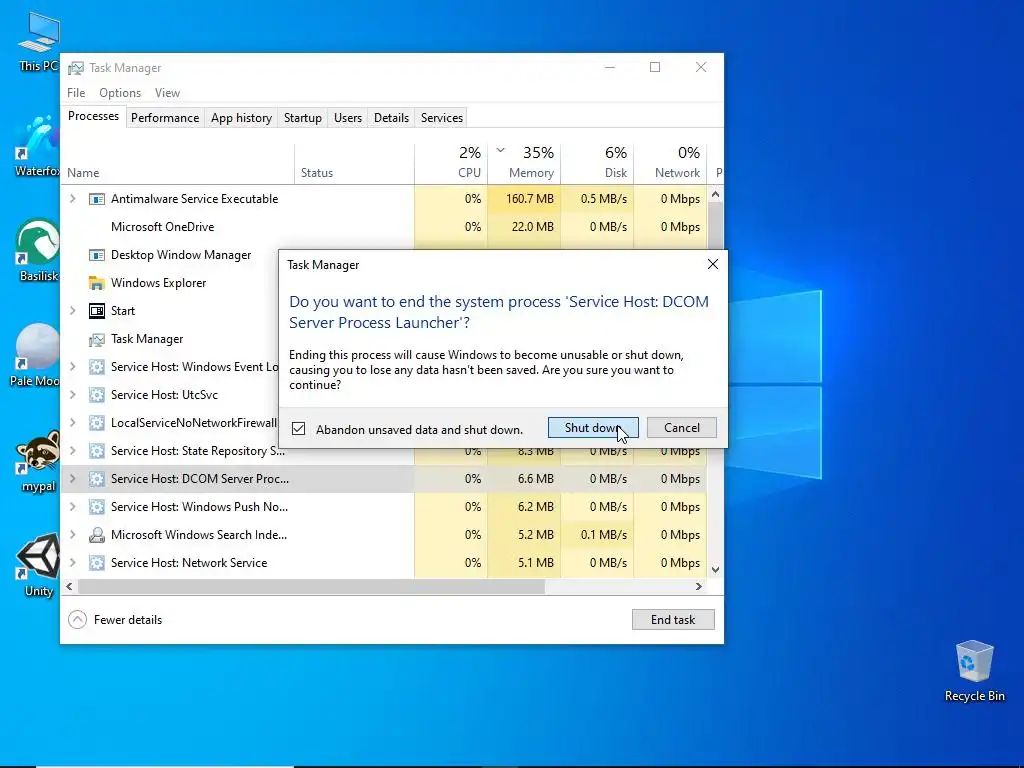Image resolution: width=1024 pixels, height=768 pixels.
Task: Click the Windows Push Notifications gear icon
Action: [x=97, y=507]
